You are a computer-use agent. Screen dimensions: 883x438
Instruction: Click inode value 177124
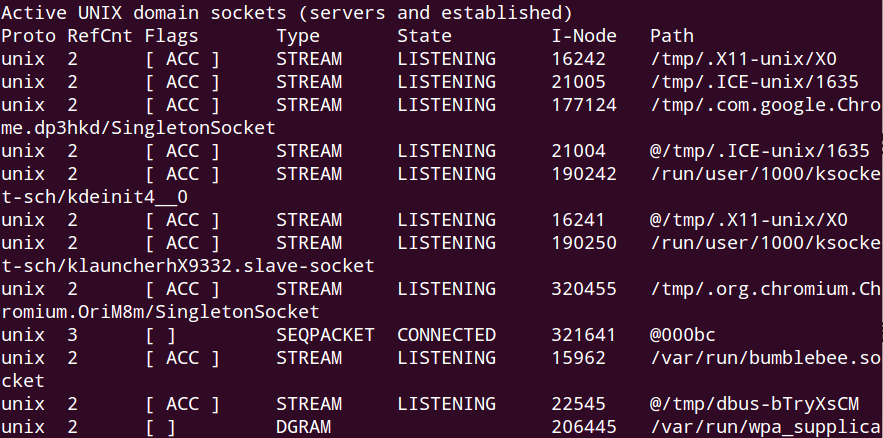coord(584,105)
